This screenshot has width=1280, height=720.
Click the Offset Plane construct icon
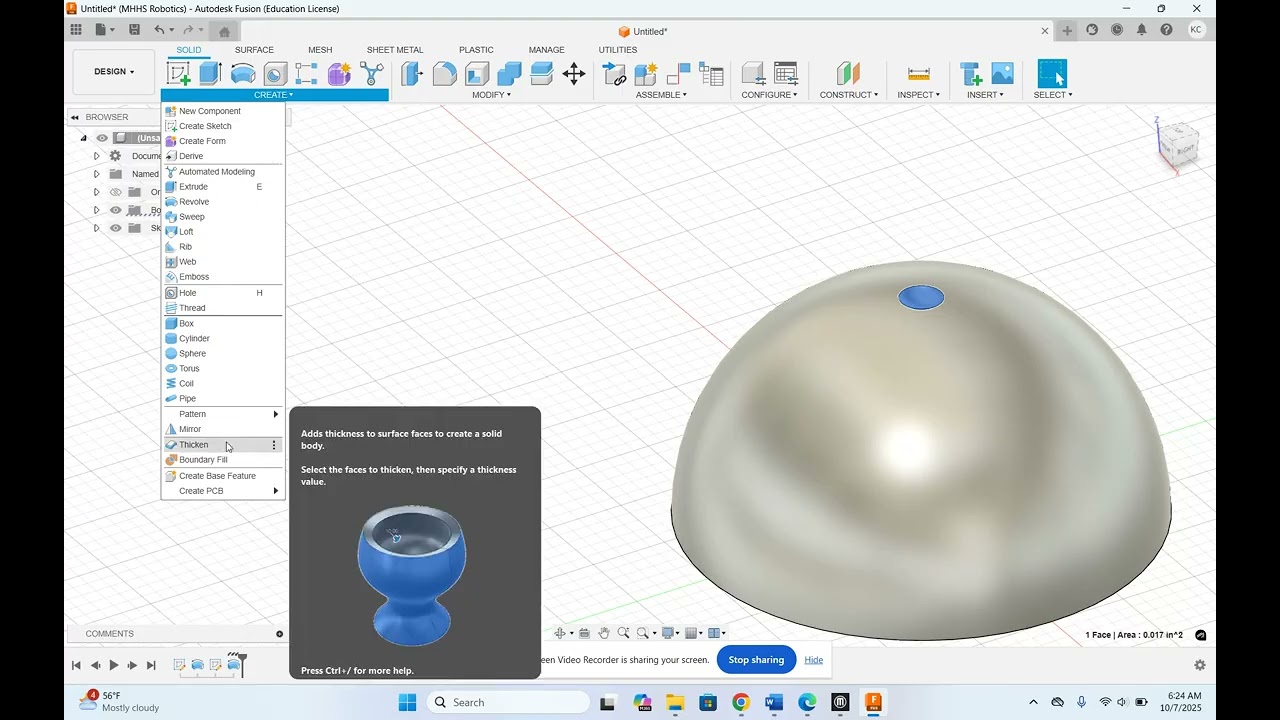point(848,73)
